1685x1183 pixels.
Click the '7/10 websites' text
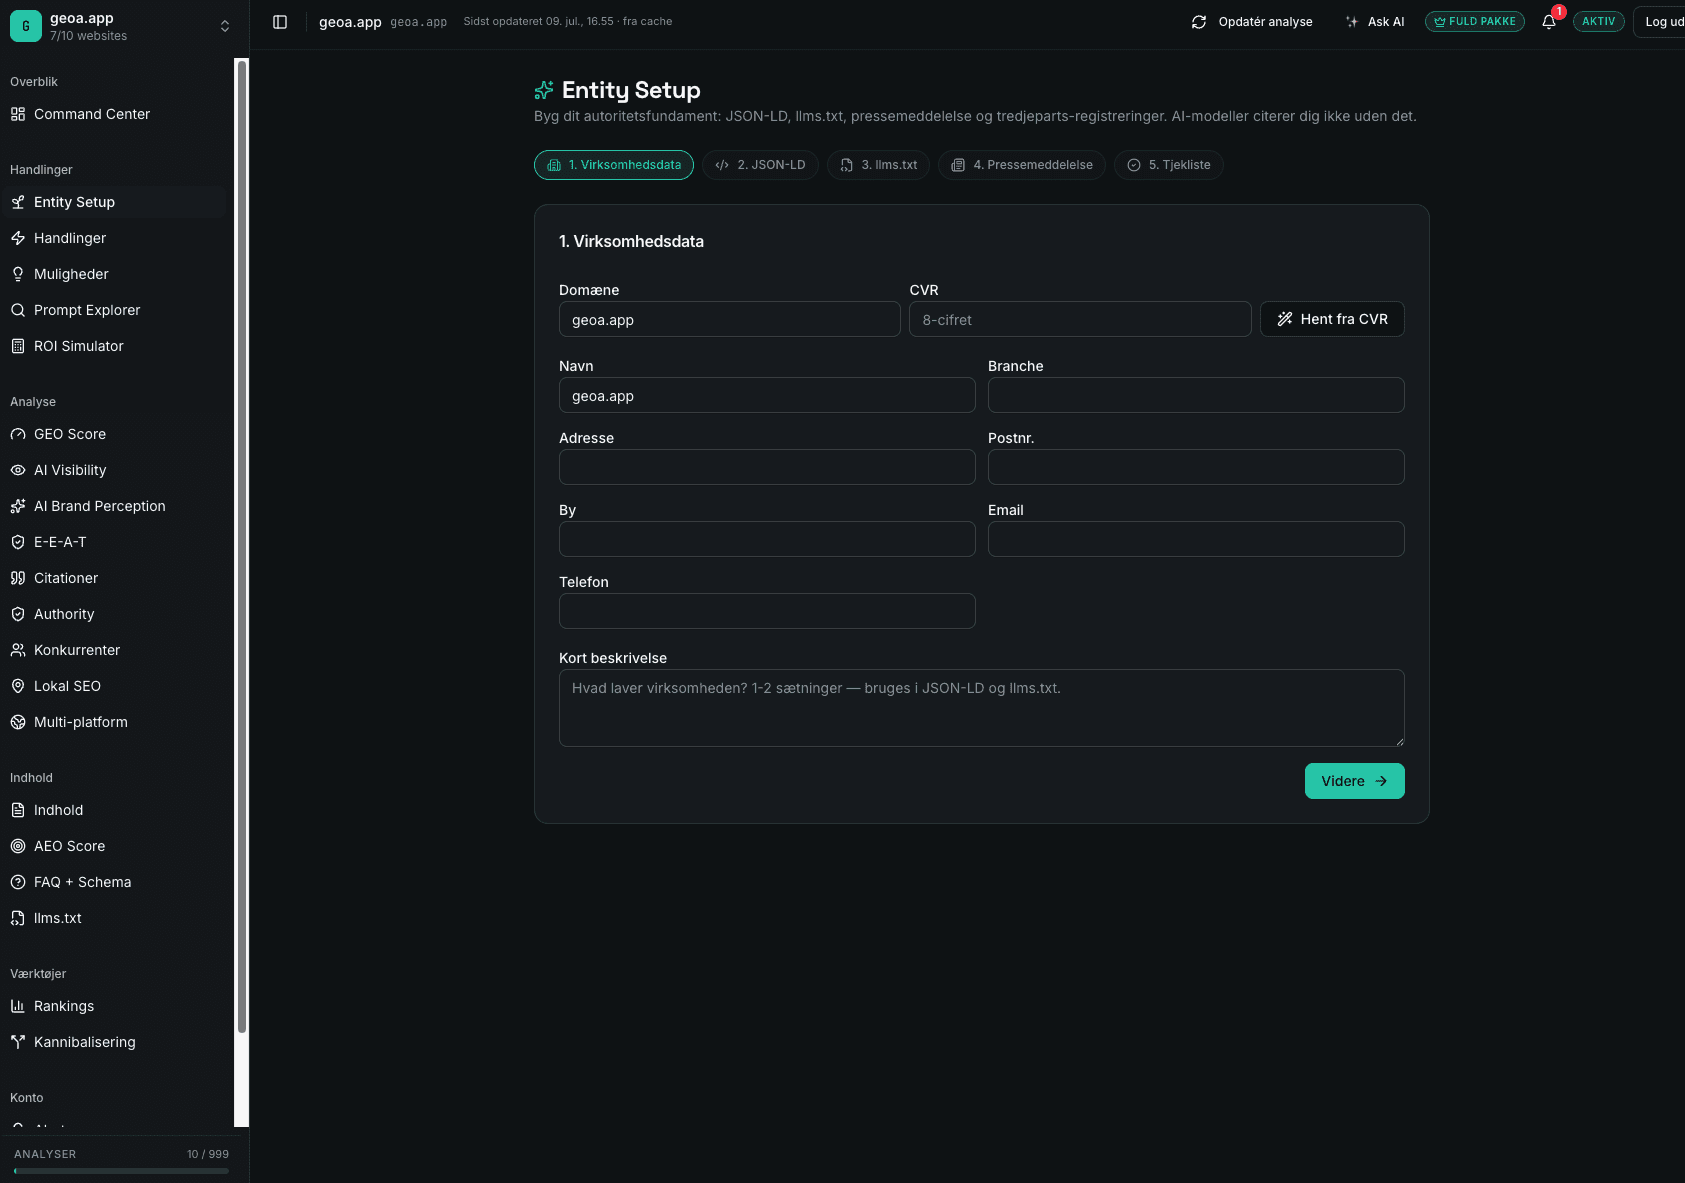(88, 36)
